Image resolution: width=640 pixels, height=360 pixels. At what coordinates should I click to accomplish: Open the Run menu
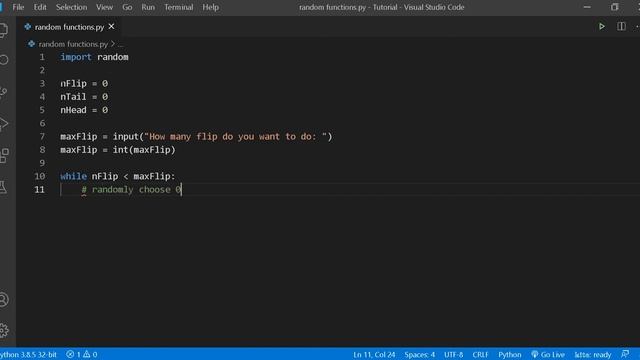click(x=148, y=7)
